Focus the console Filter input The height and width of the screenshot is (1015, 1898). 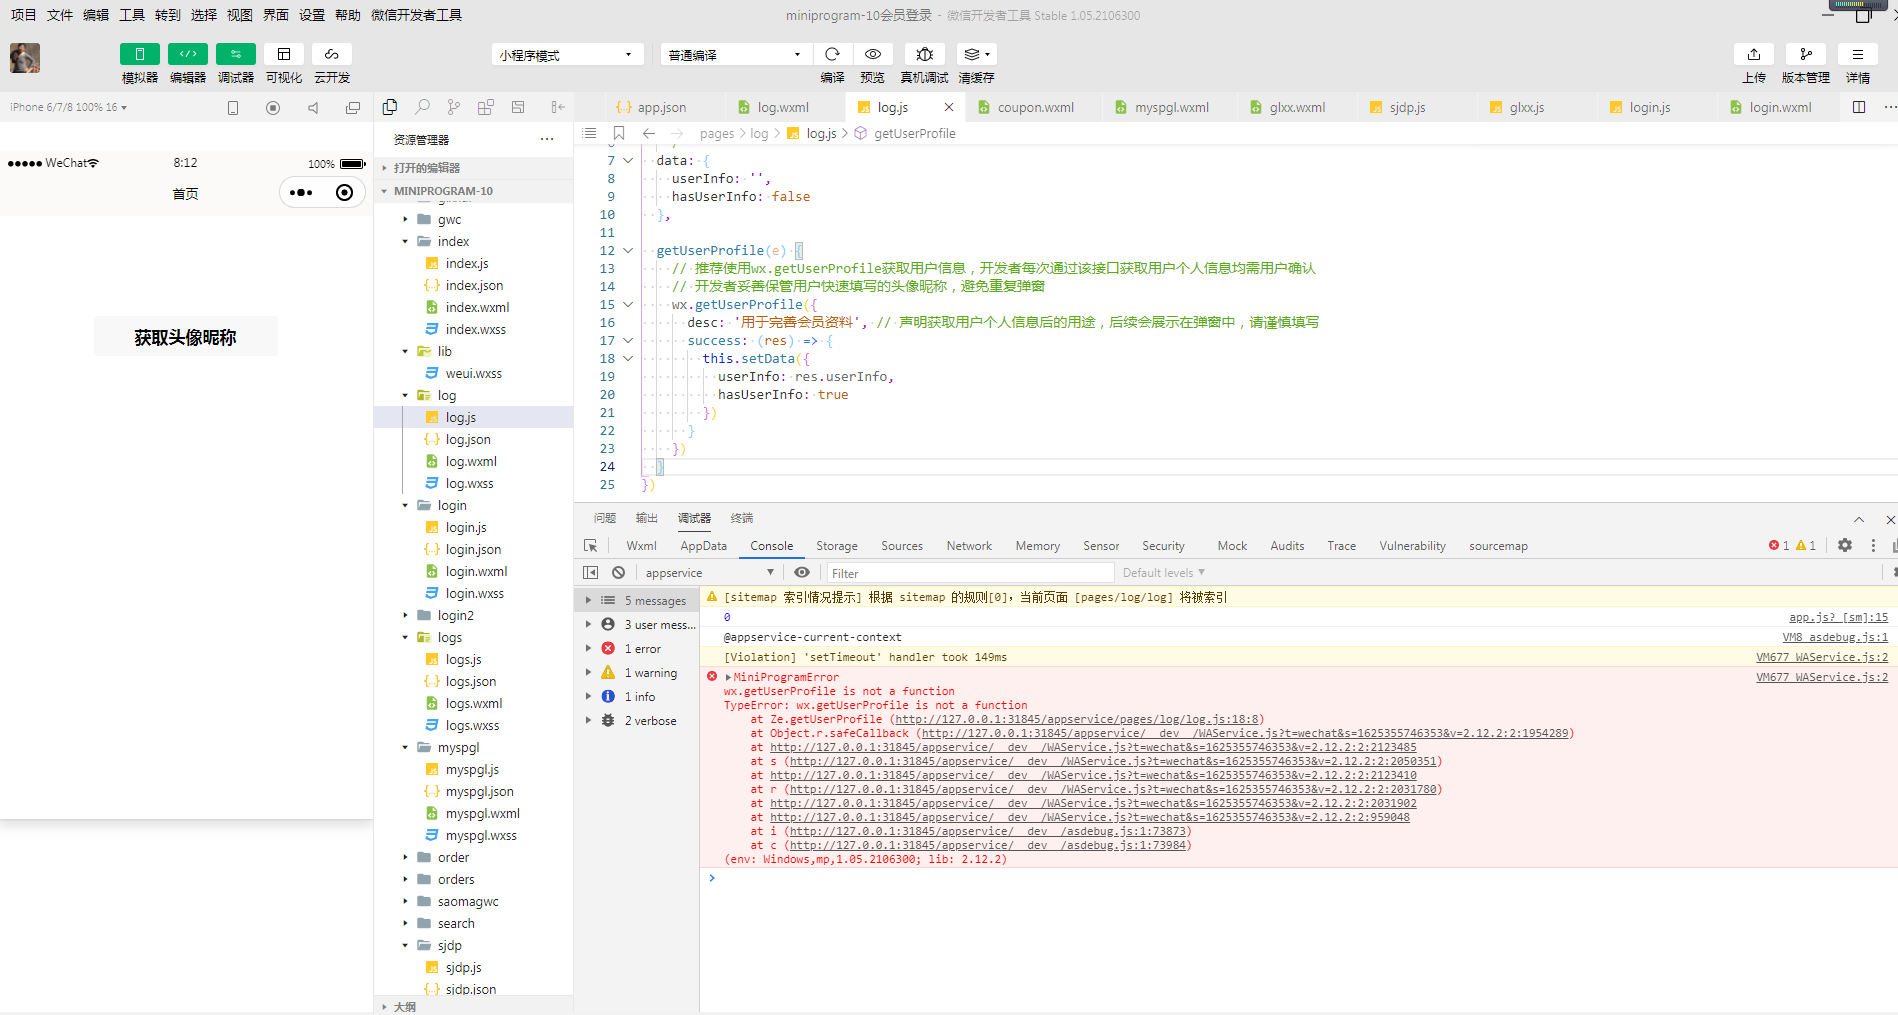(970, 573)
